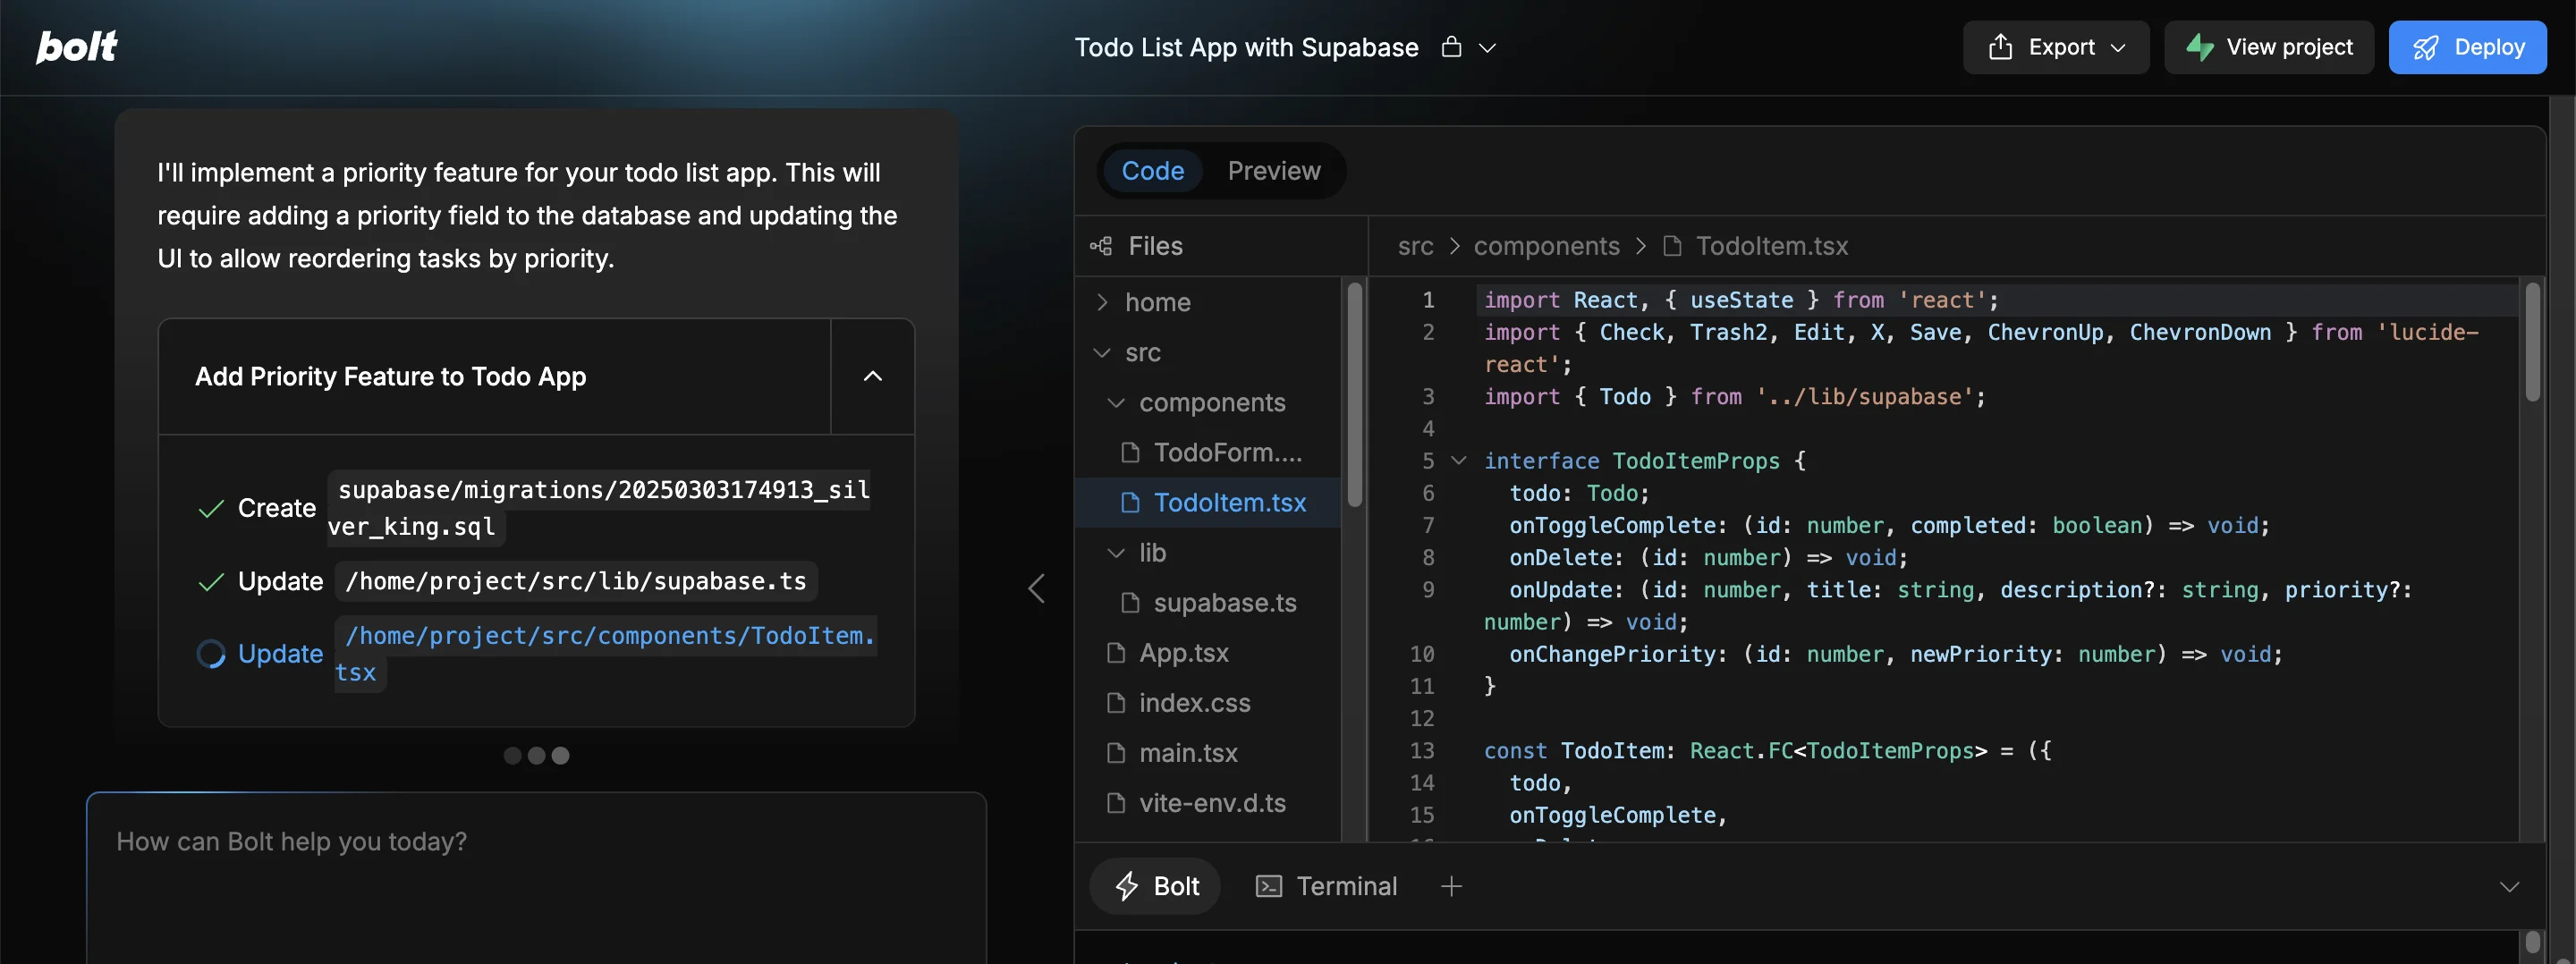The height and width of the screenshot is (964, 2576).
Task: Open vite-env.d.ts in file tree
Action: 1208,802
